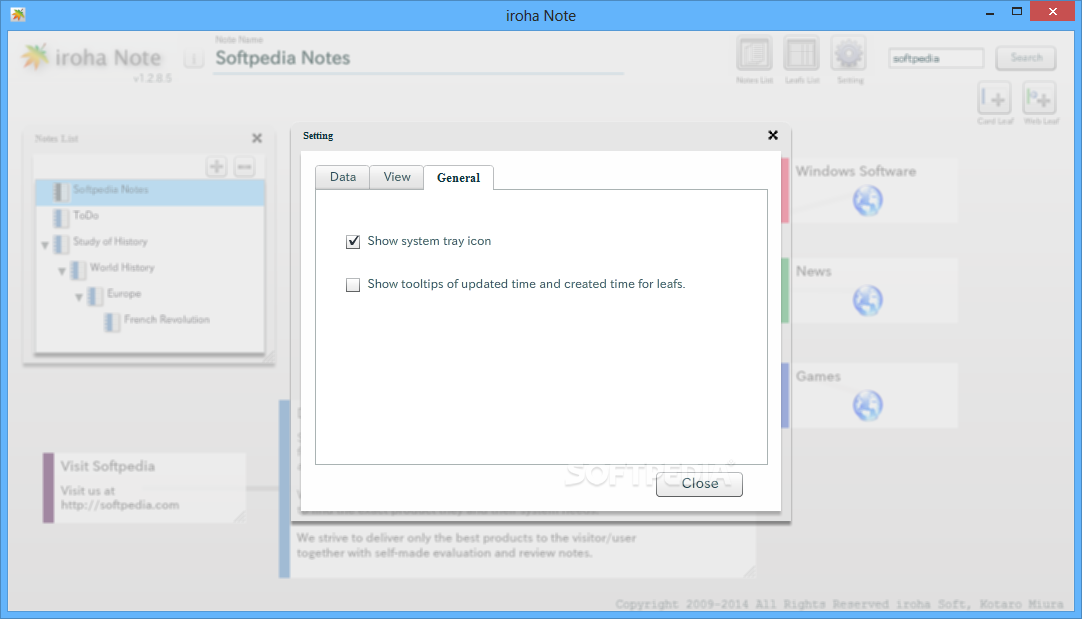Collapse the World History tree node
Screen dimensions: 1082x619
click(x=62, y=271)
